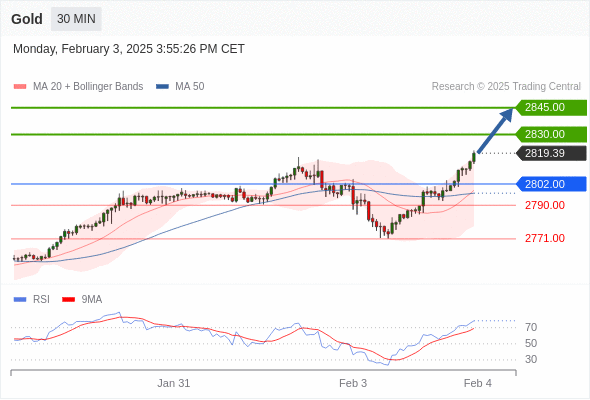
Task: Click the Jan 31 date axis label
Action: tap(173, 383)
